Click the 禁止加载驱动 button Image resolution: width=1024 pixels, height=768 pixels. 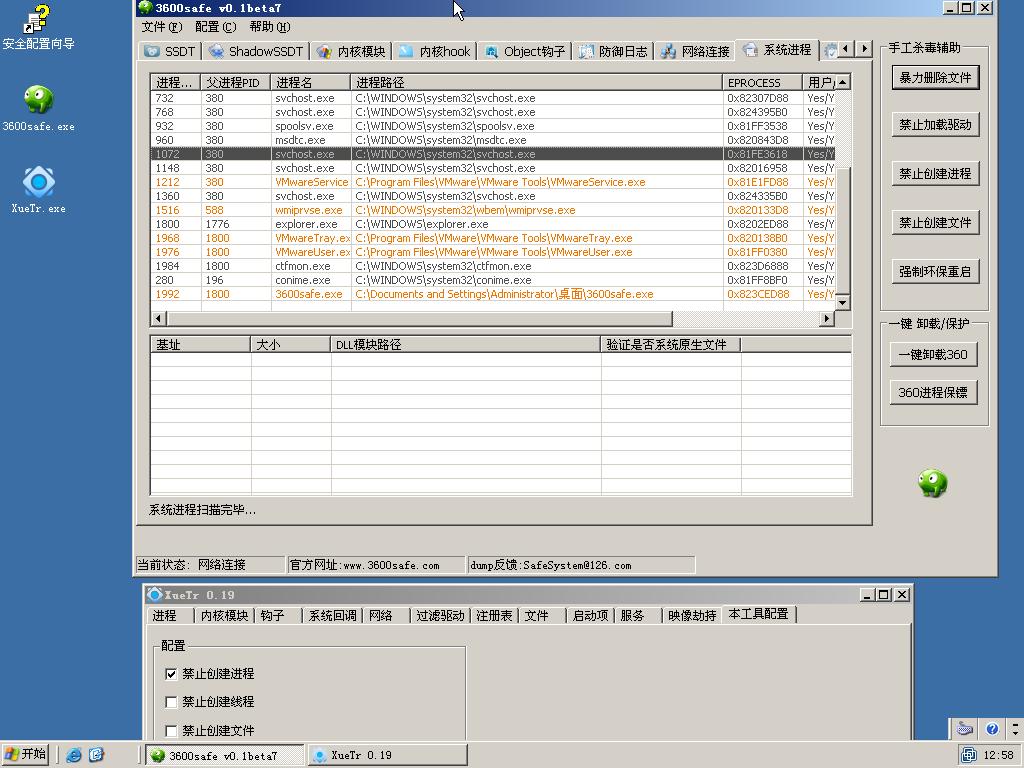tap(935, 125)
